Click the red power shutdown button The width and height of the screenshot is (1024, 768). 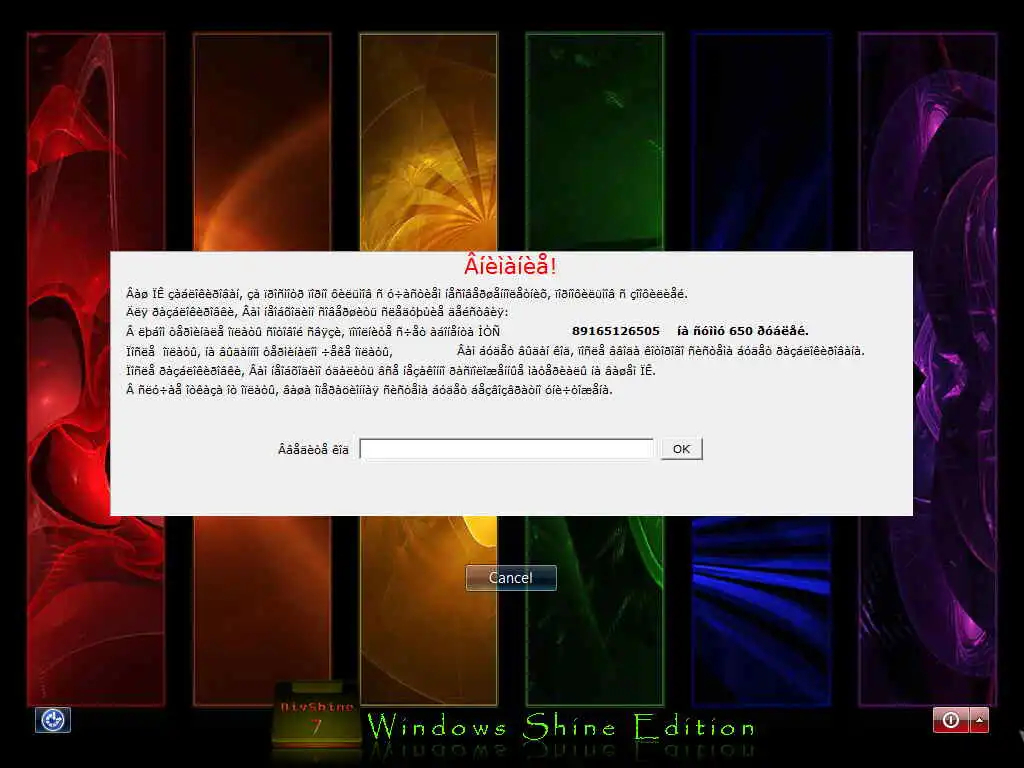(951, 720)
